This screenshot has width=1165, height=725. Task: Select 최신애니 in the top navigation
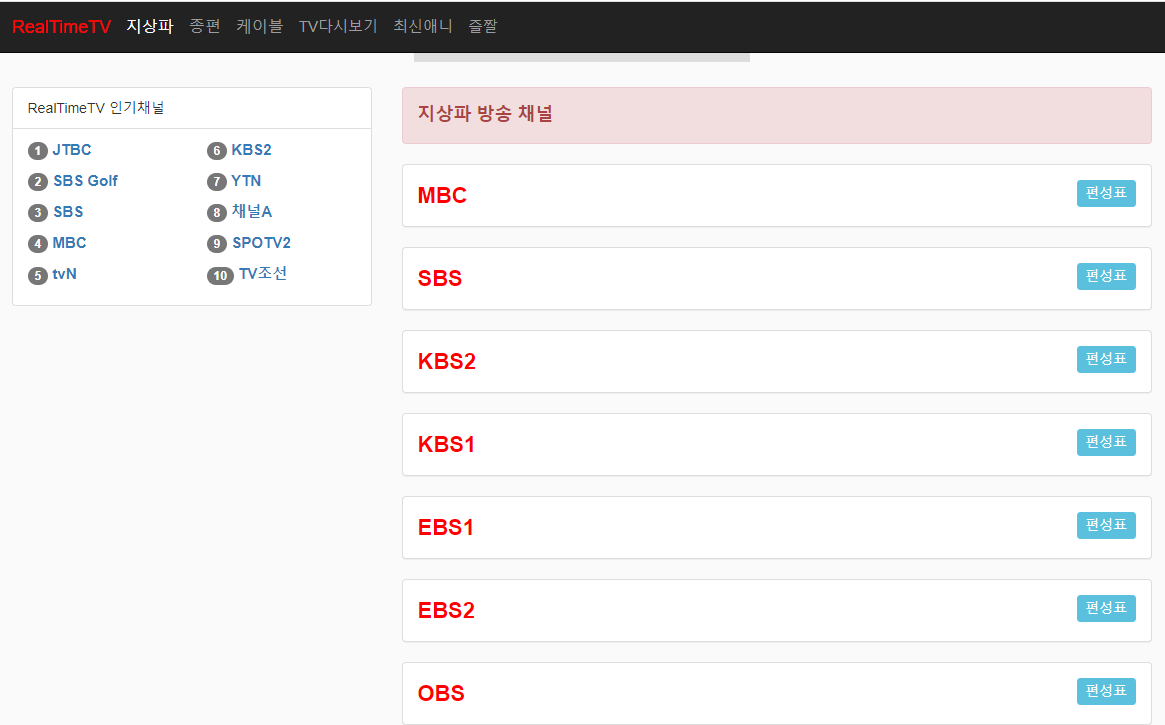coord(422,27)
